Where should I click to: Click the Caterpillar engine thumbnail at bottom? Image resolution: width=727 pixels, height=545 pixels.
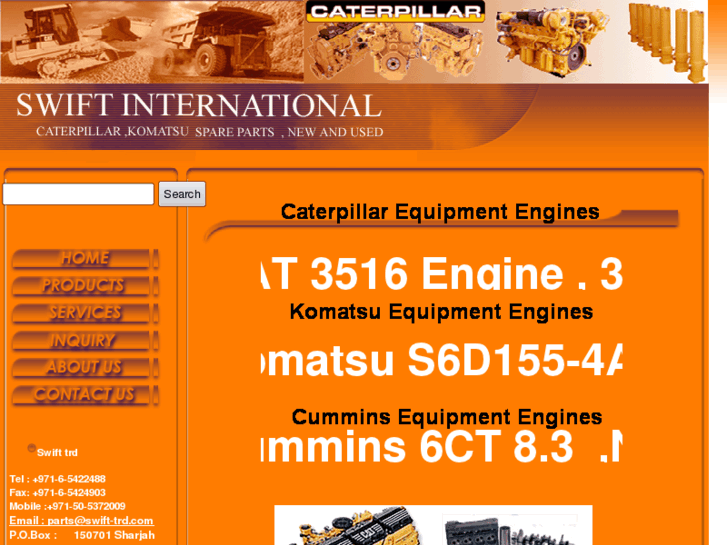(x=357, y=526)
